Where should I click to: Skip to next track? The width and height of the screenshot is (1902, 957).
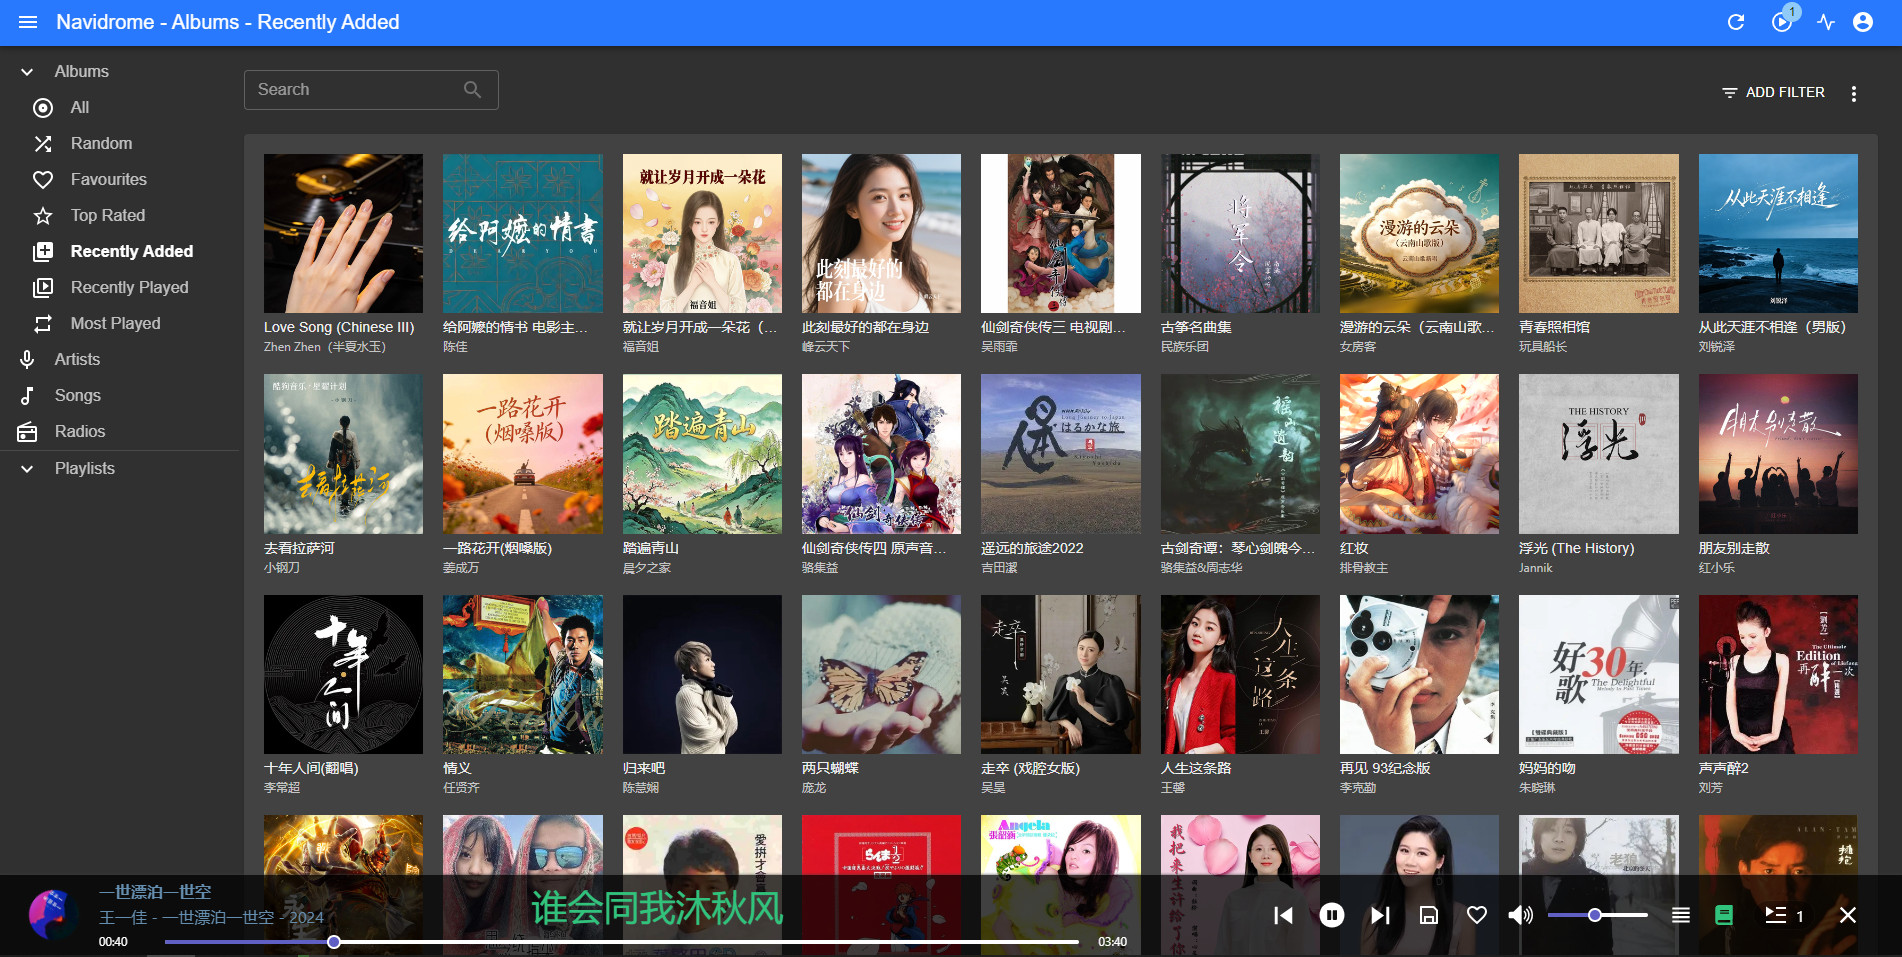click(1380, 915)
